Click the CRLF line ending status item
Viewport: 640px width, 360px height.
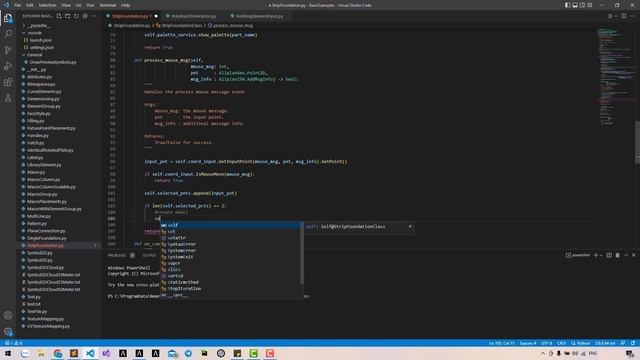[561, 343]
